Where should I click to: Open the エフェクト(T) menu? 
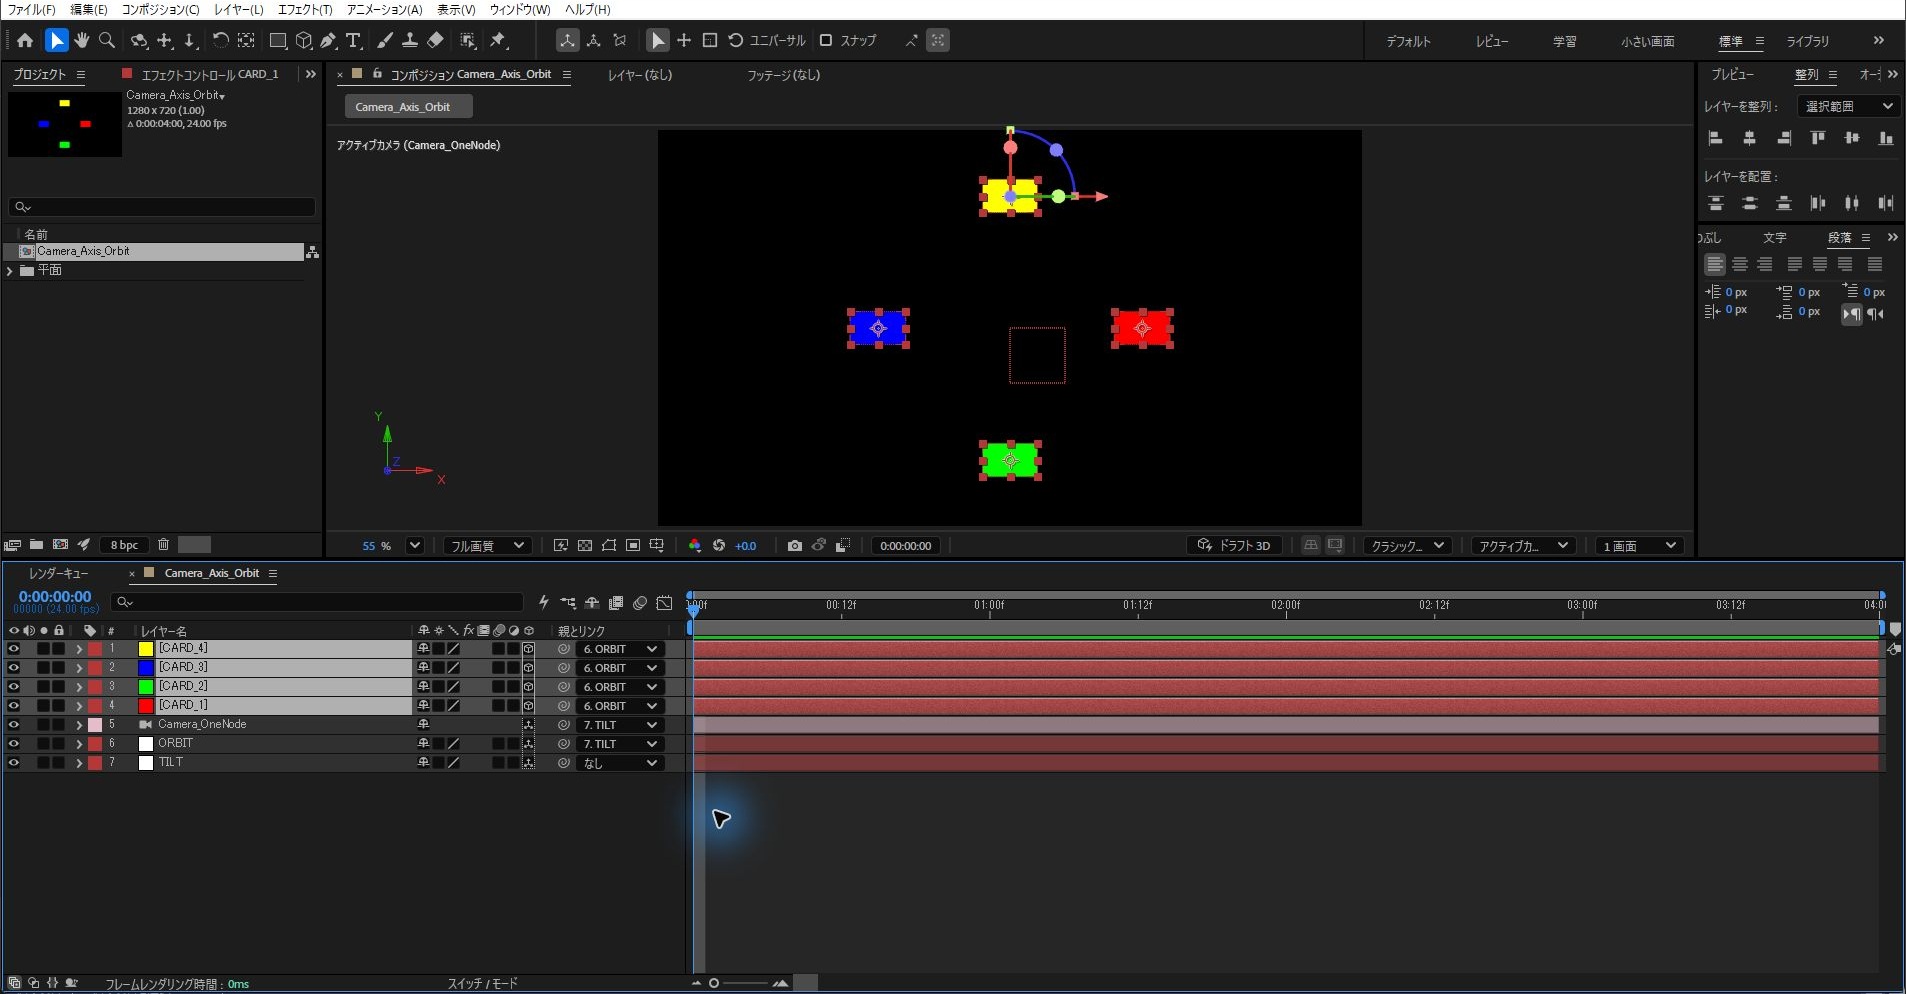pos(305,10)
